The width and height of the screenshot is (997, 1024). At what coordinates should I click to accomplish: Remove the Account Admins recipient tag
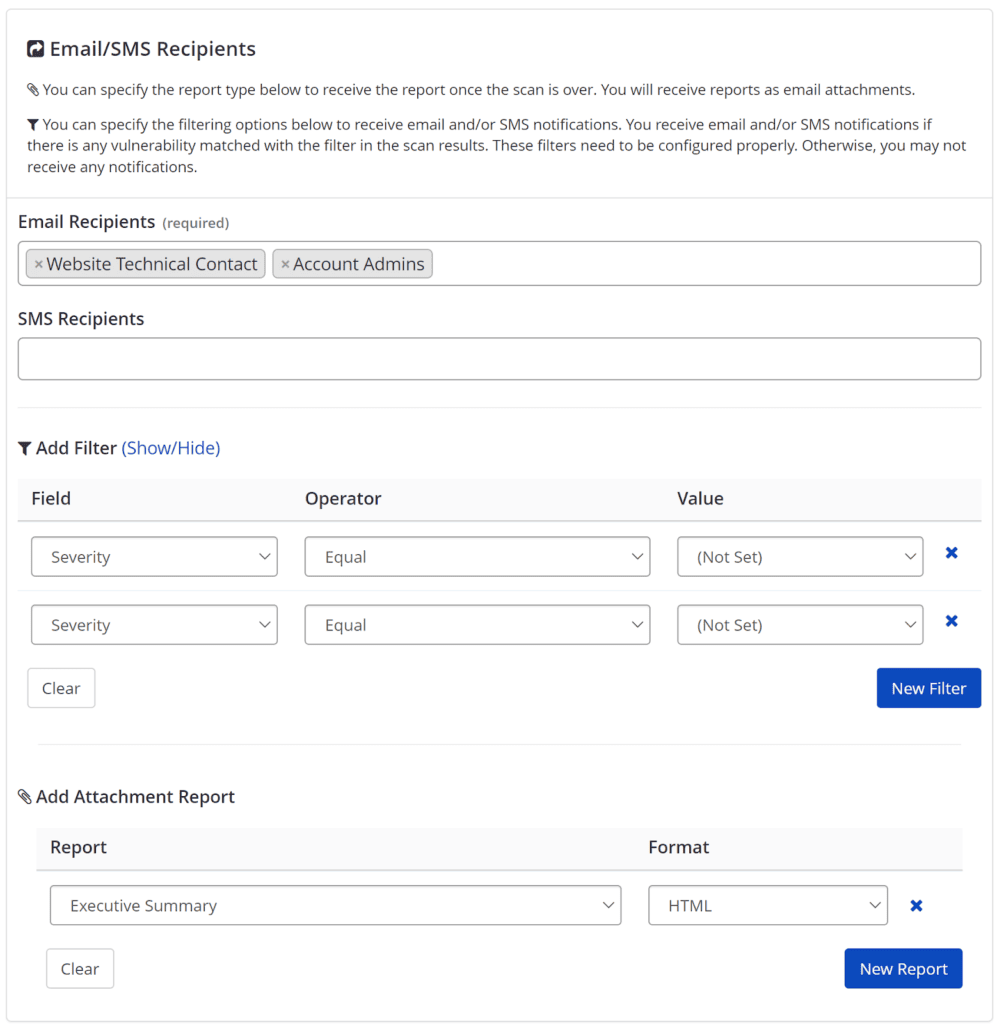click(x=287, y=264)
